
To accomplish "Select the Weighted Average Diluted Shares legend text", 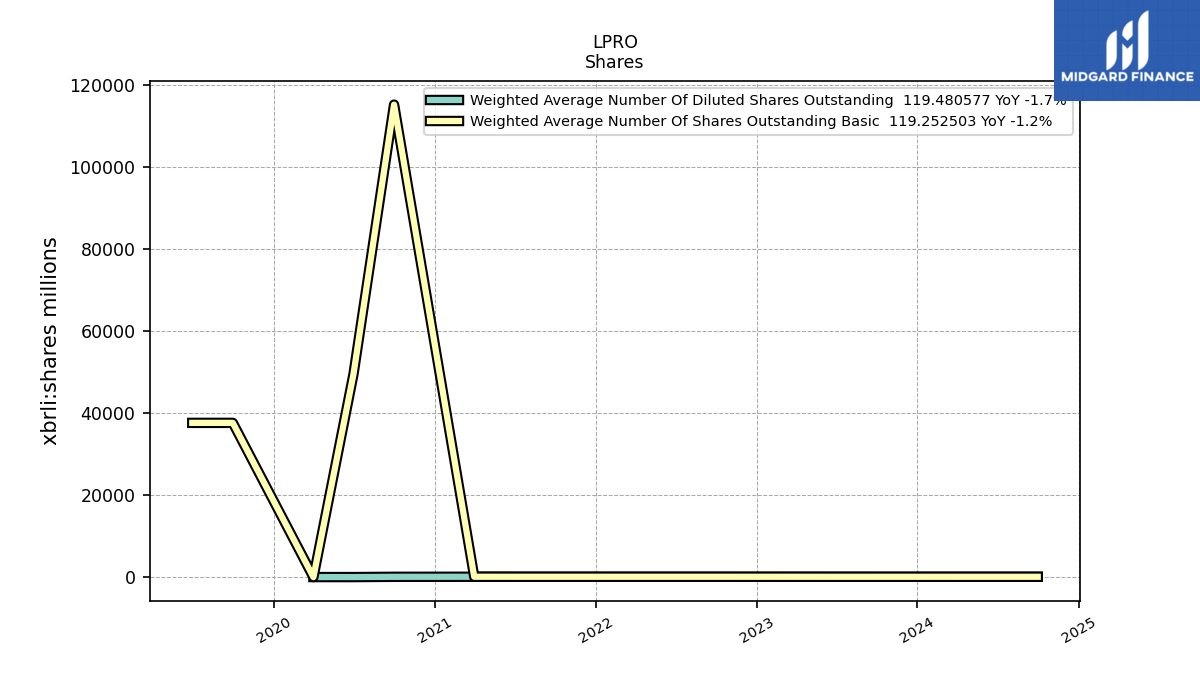I will (768, 100).
